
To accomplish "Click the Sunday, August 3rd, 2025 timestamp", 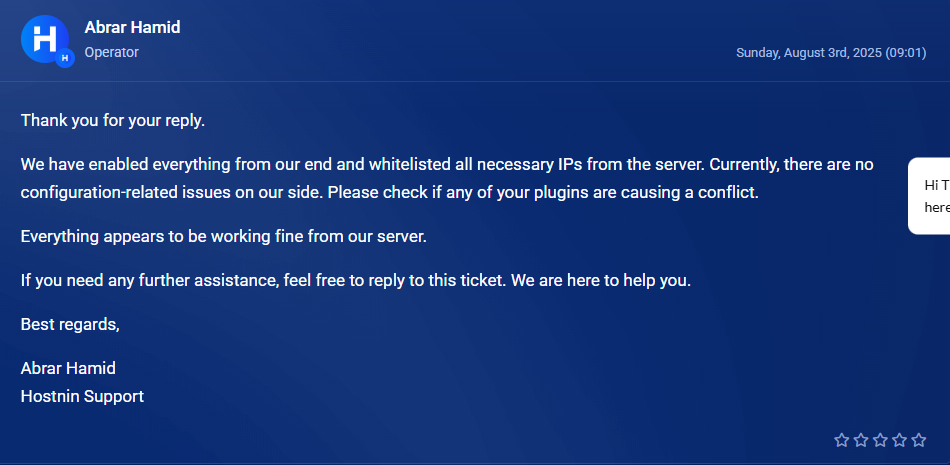I will [831, 53].
